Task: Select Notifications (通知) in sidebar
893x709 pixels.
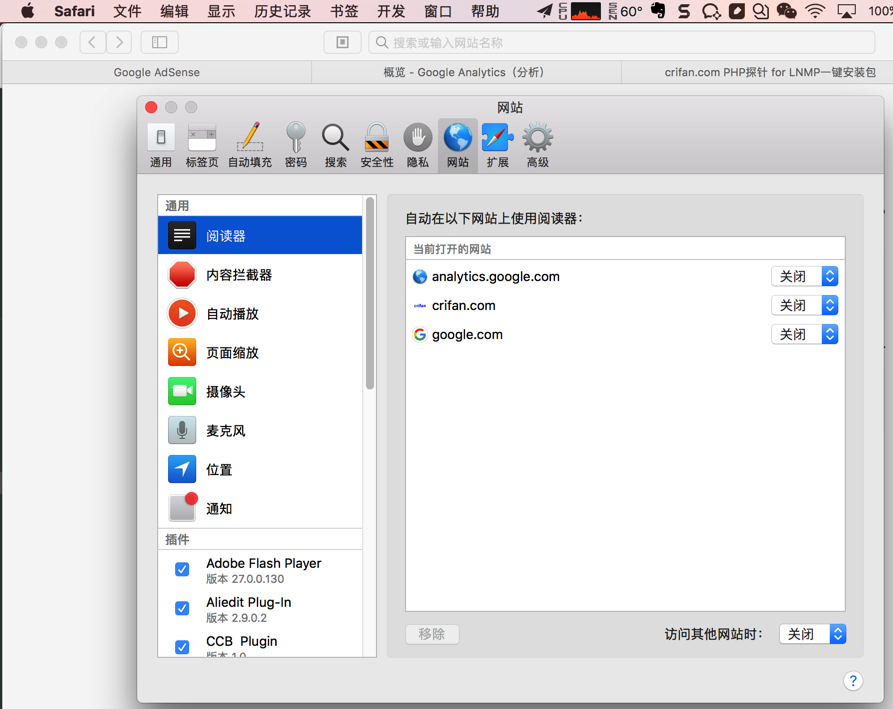Action: (260, 508)
